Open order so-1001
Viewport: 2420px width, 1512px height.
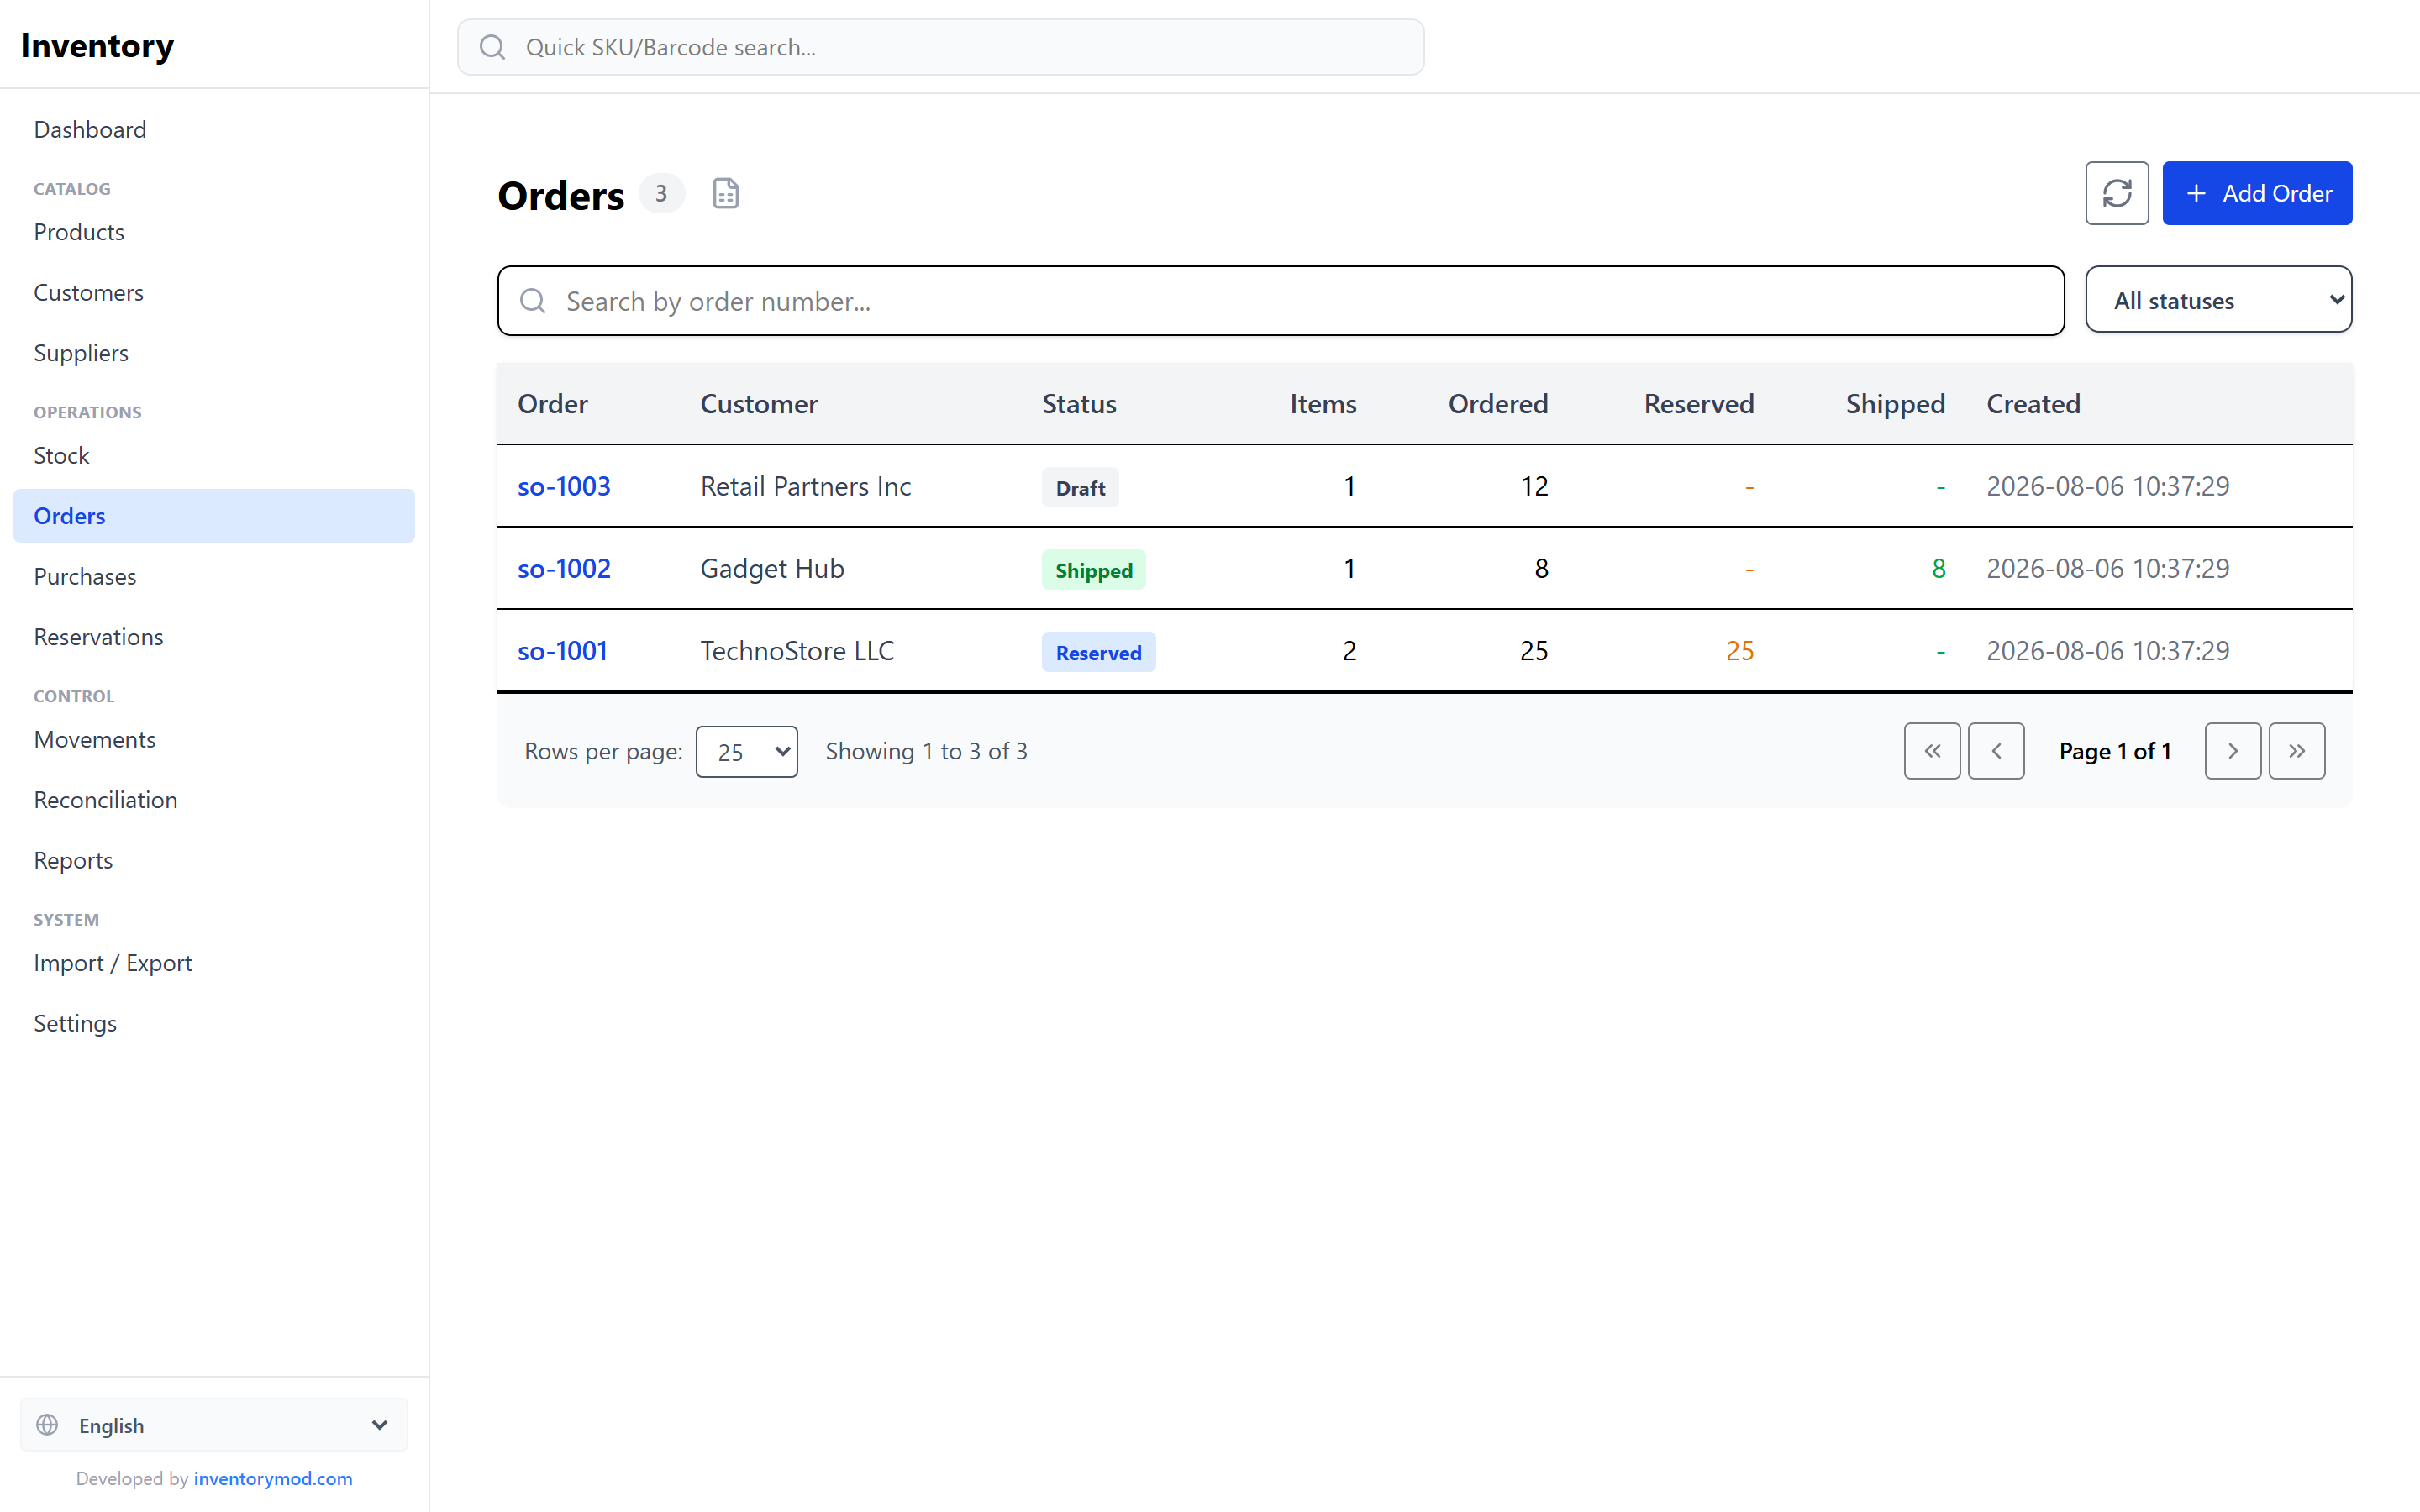(x=562, y=651)
